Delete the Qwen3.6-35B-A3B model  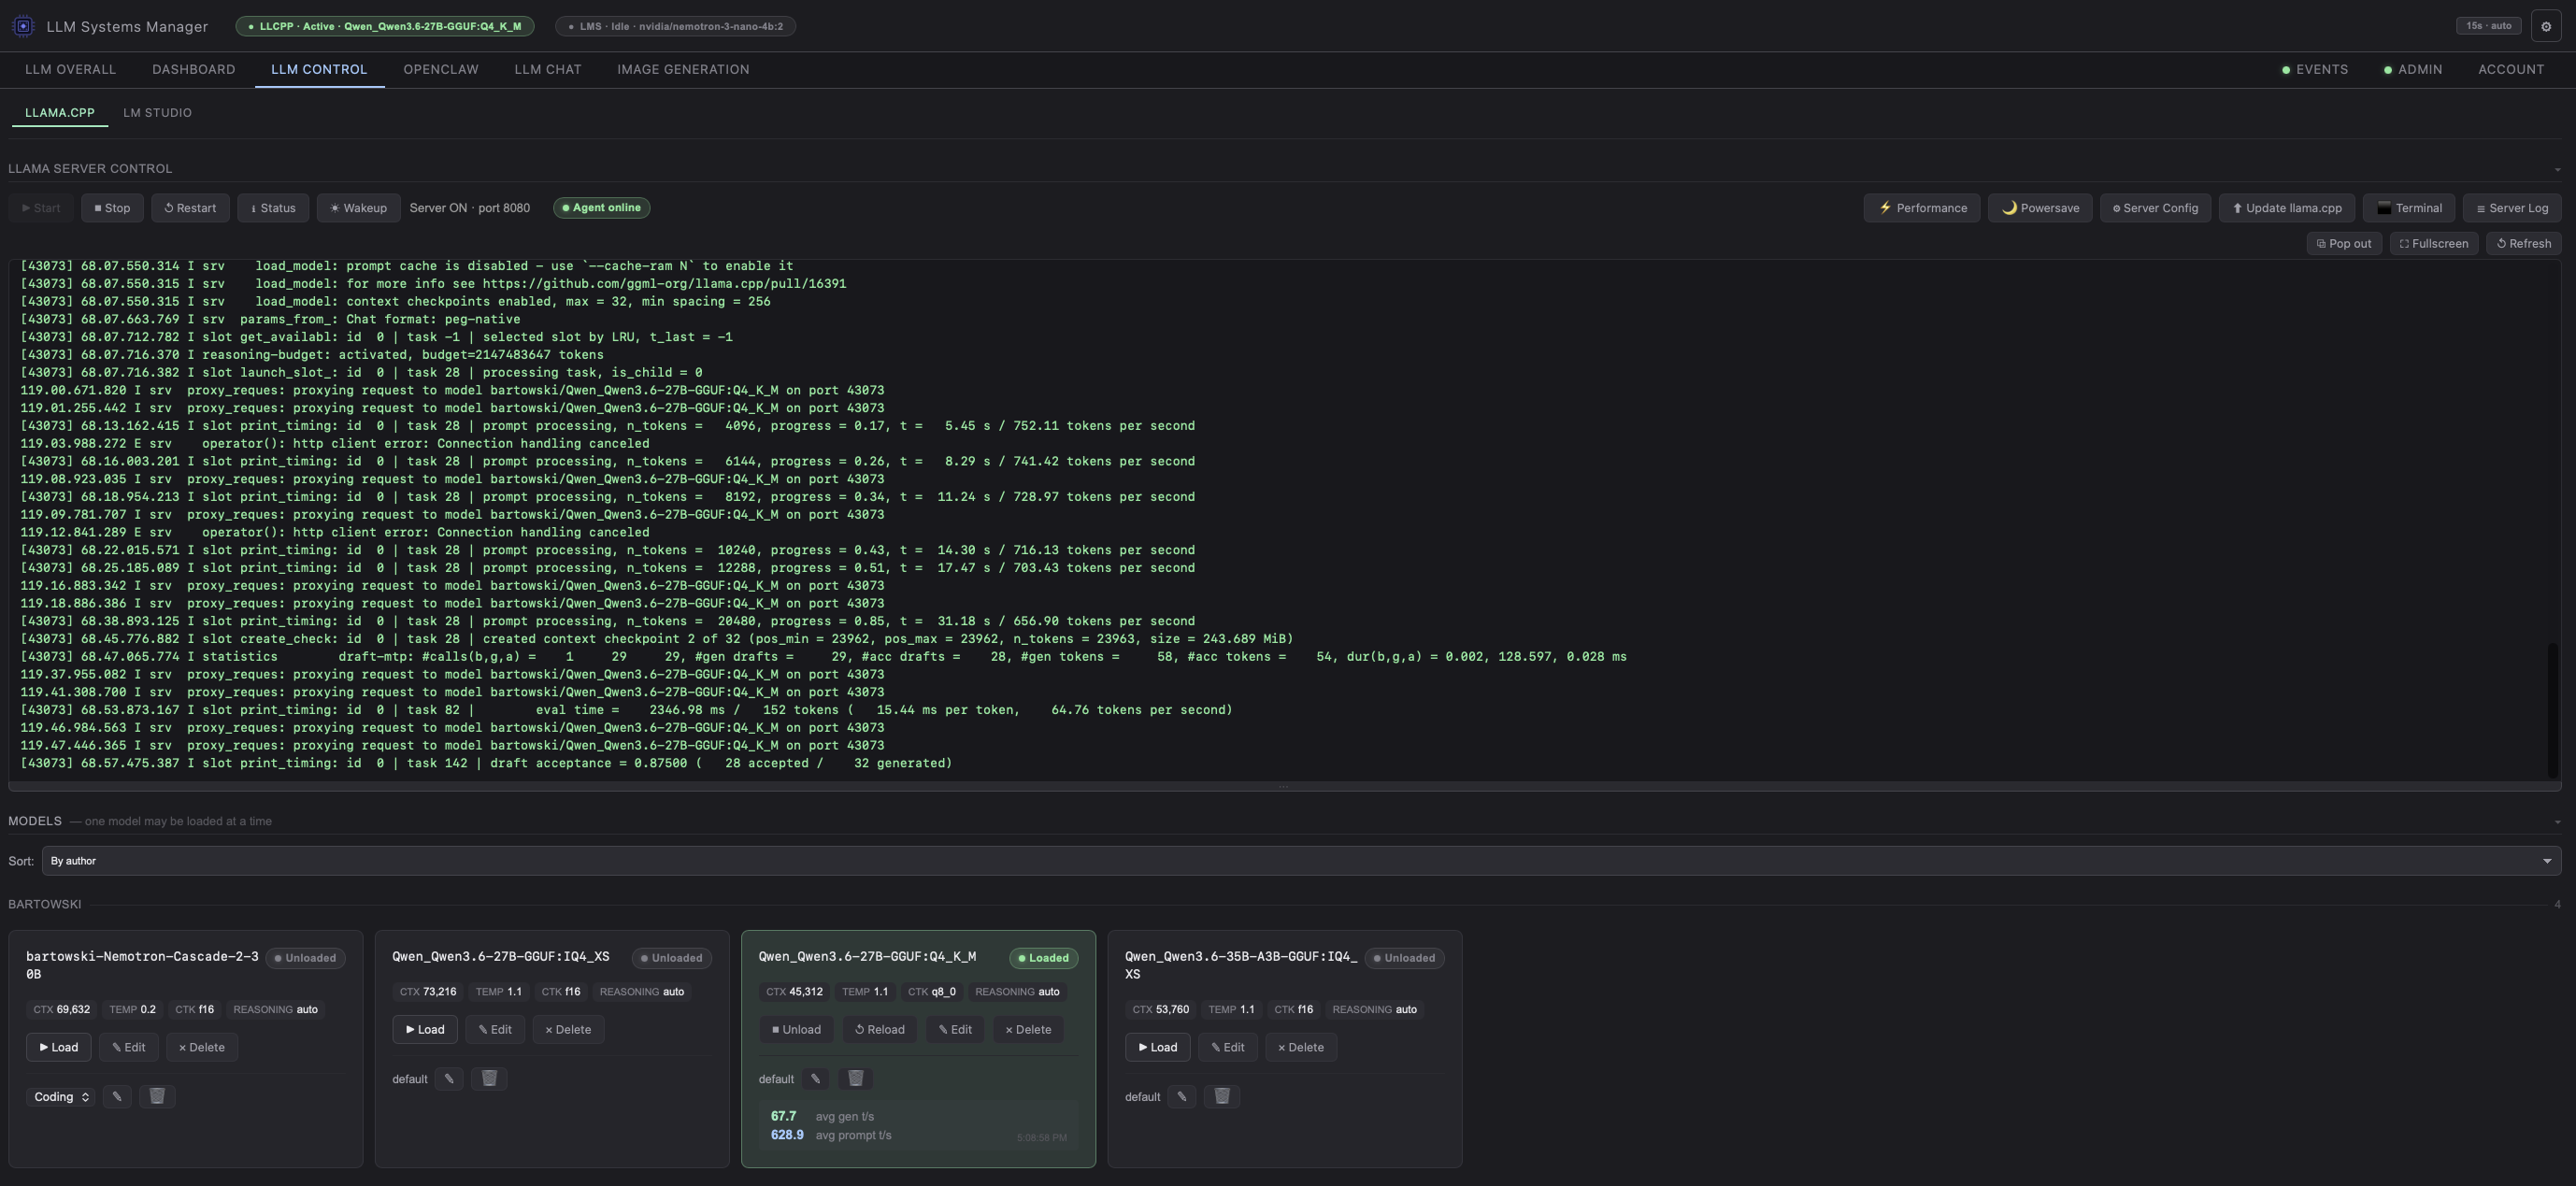click(1301, 1047)
